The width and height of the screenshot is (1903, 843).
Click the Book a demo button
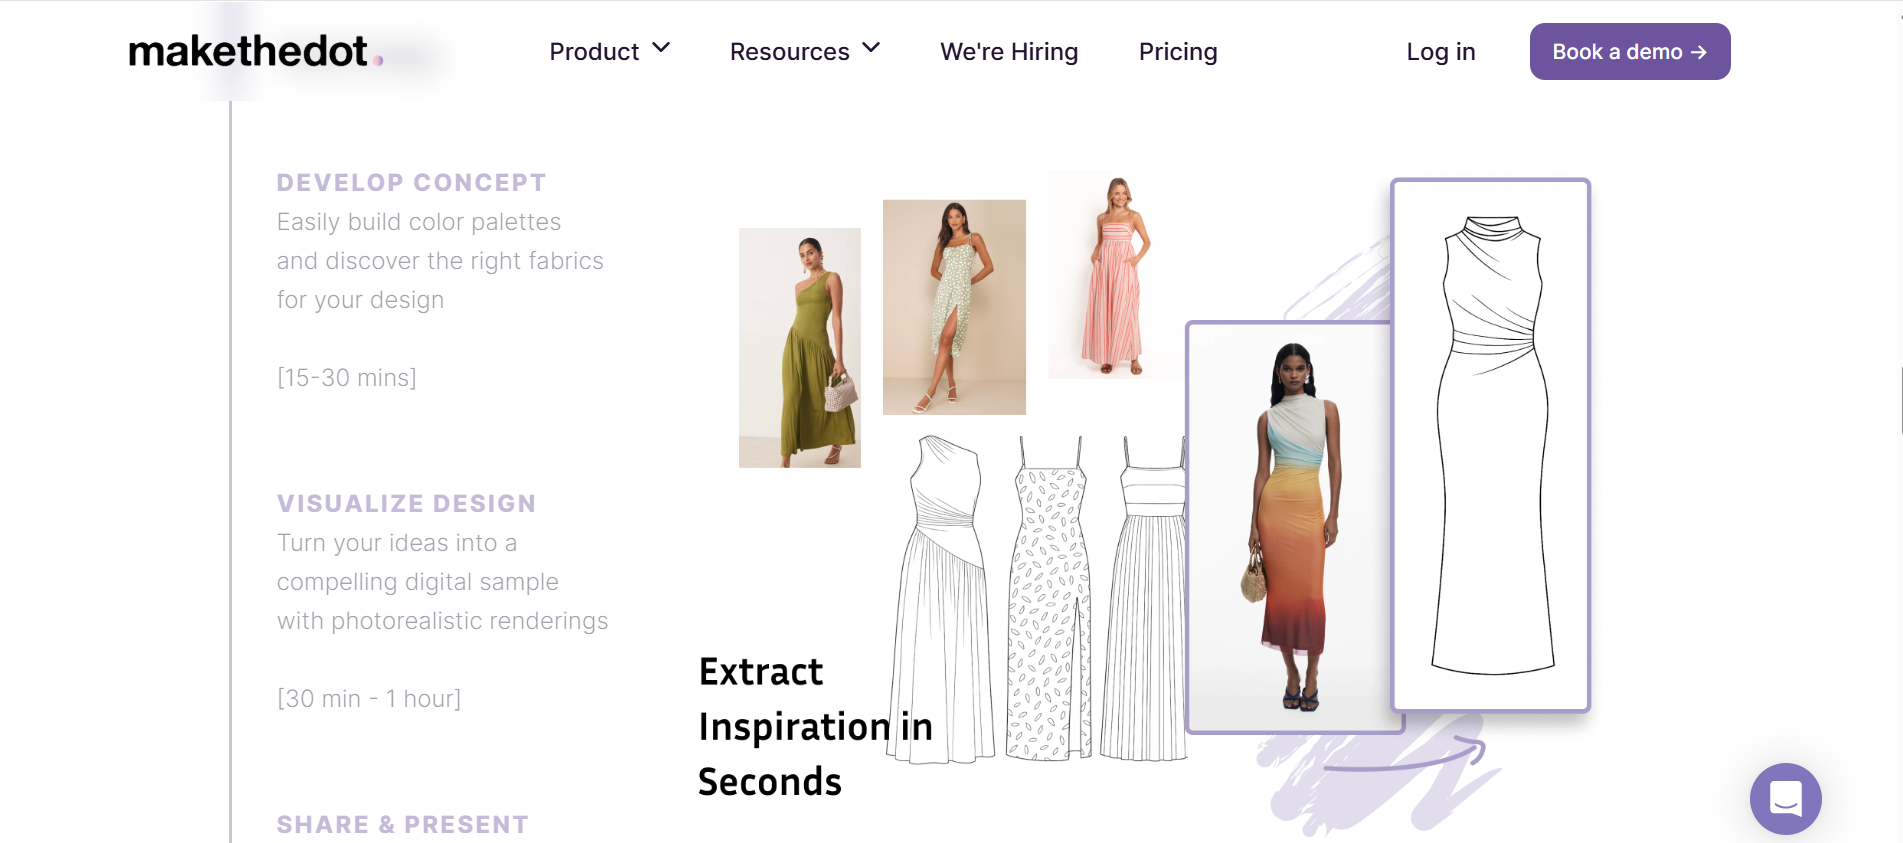(x=1630, y=51)
